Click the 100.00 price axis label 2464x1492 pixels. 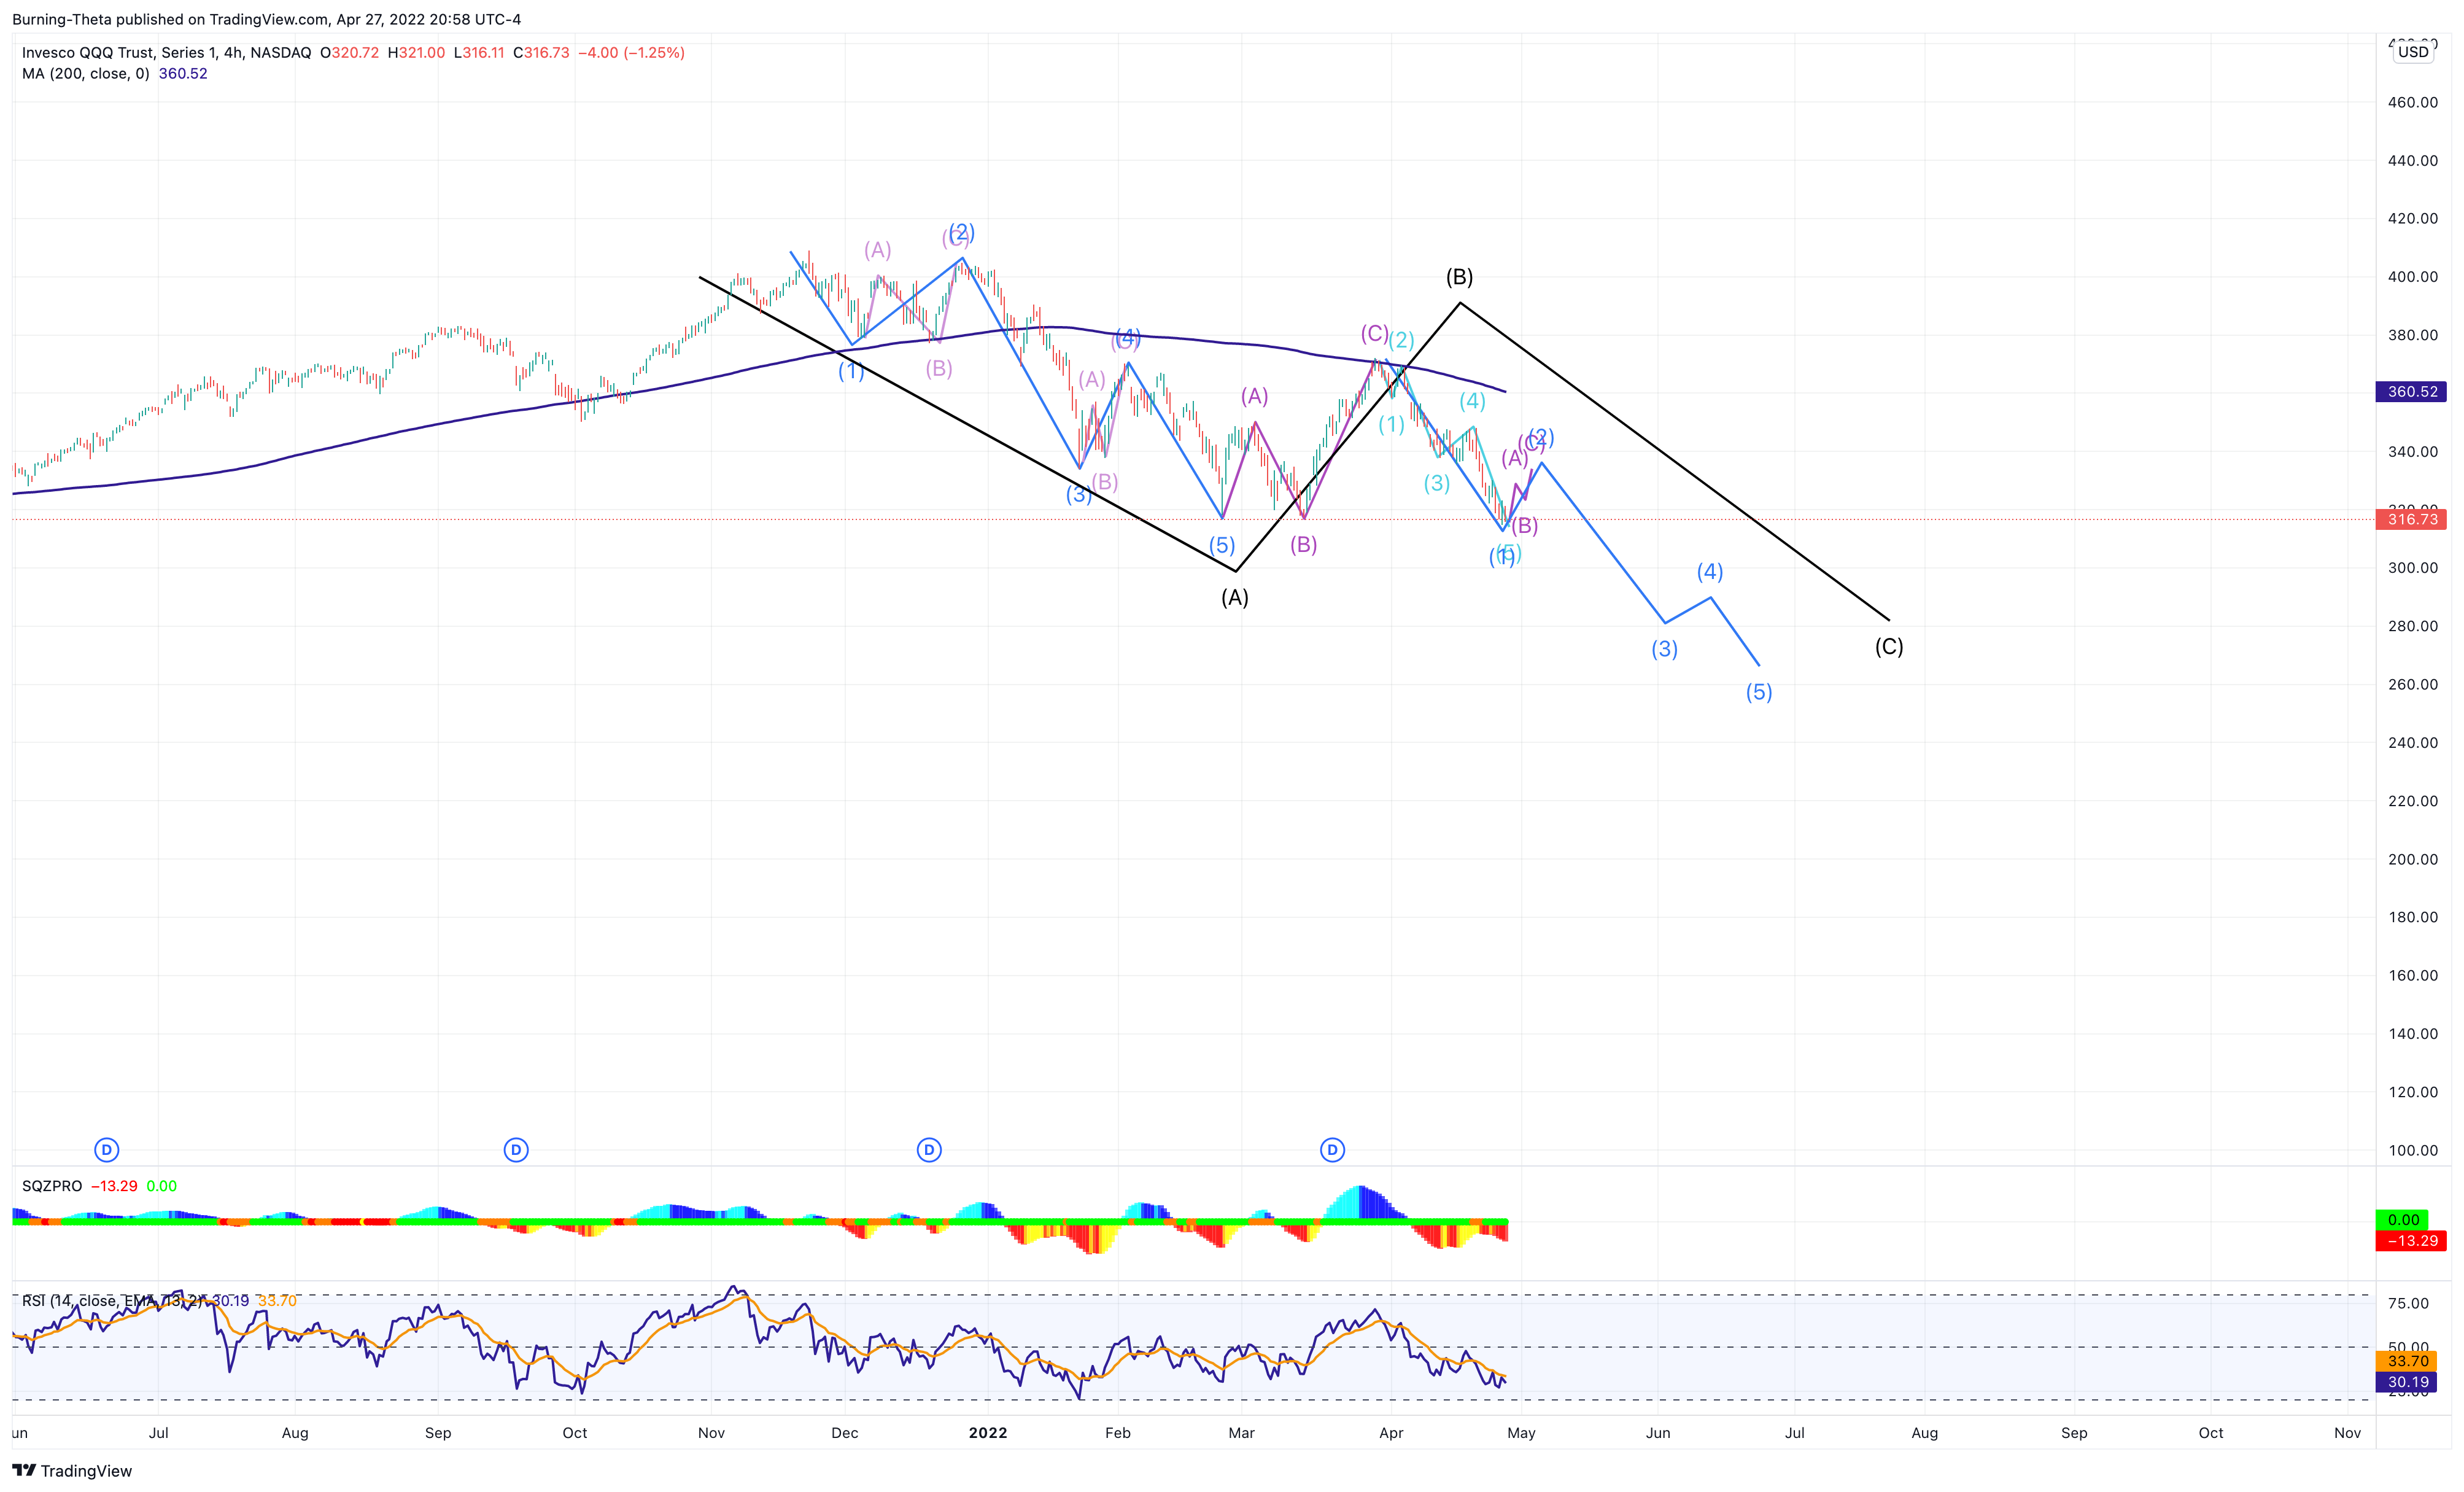pos(2412,1150)
